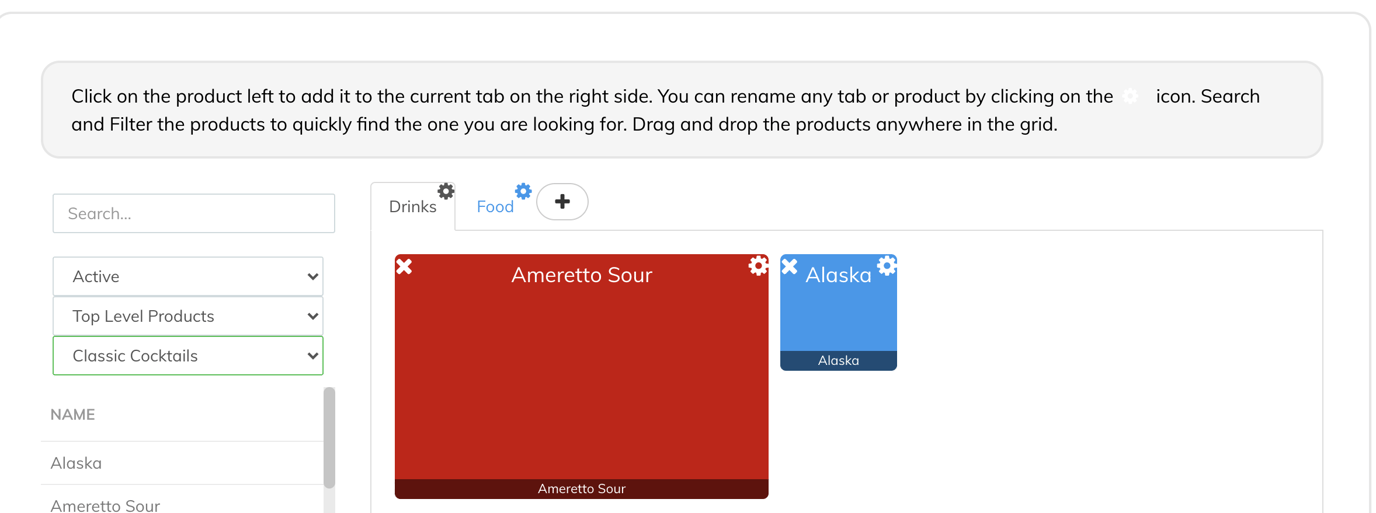1376x513 pixels.
Task: Open settings gear on Drinks tab
Action: [x=446, y=191]
